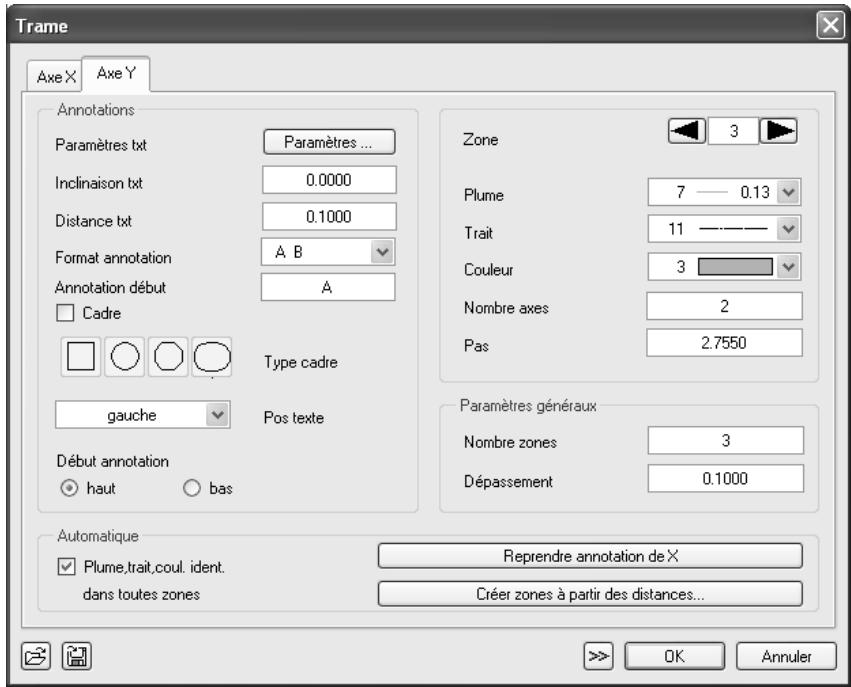Click the Paramètres ... button
This screenshot has width=851, height=687.
click(x=329, y=142)
